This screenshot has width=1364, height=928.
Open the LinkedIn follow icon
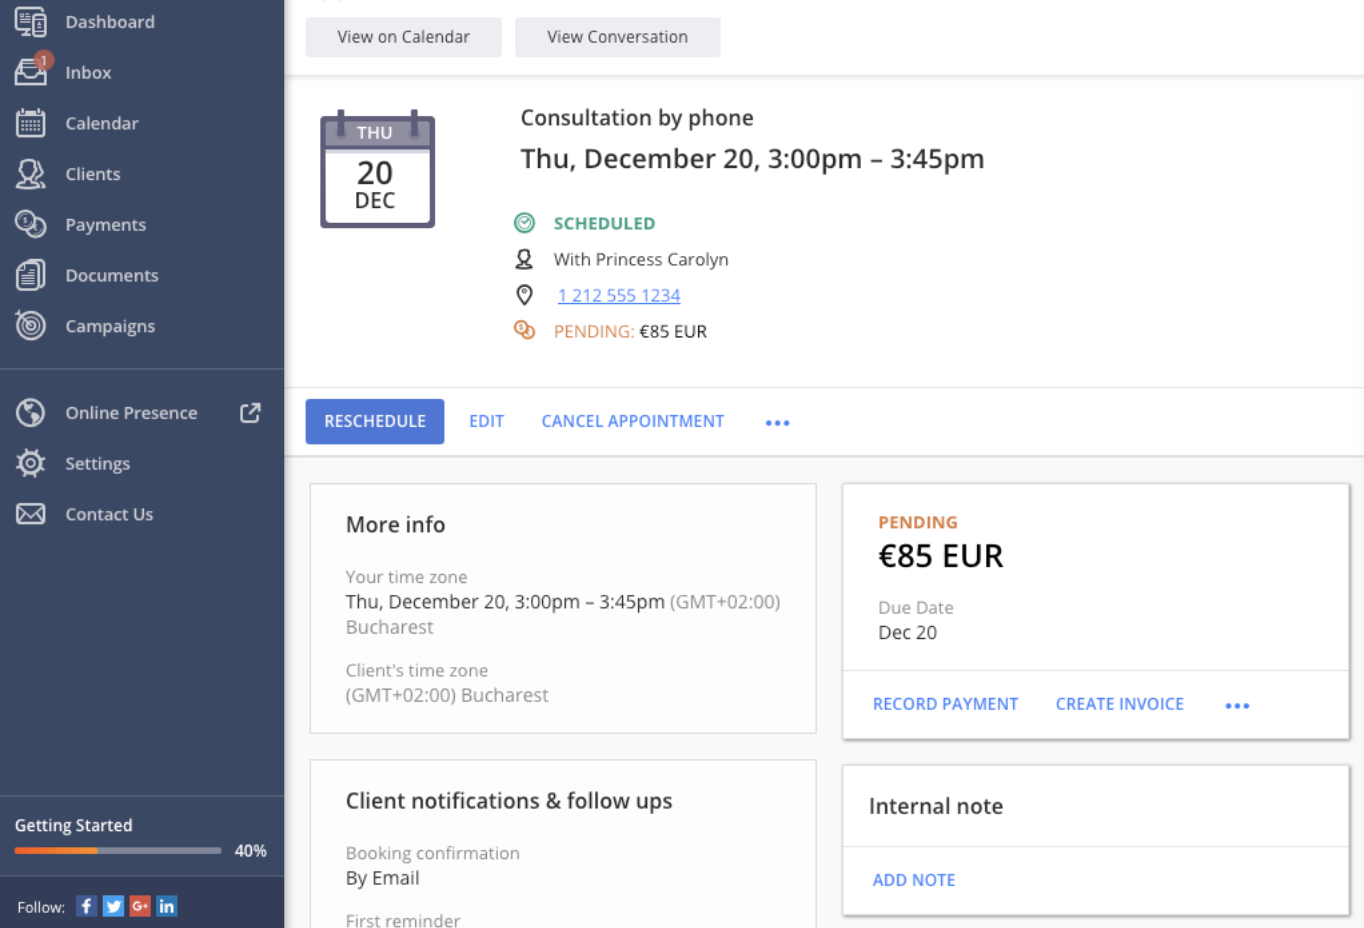167,906
